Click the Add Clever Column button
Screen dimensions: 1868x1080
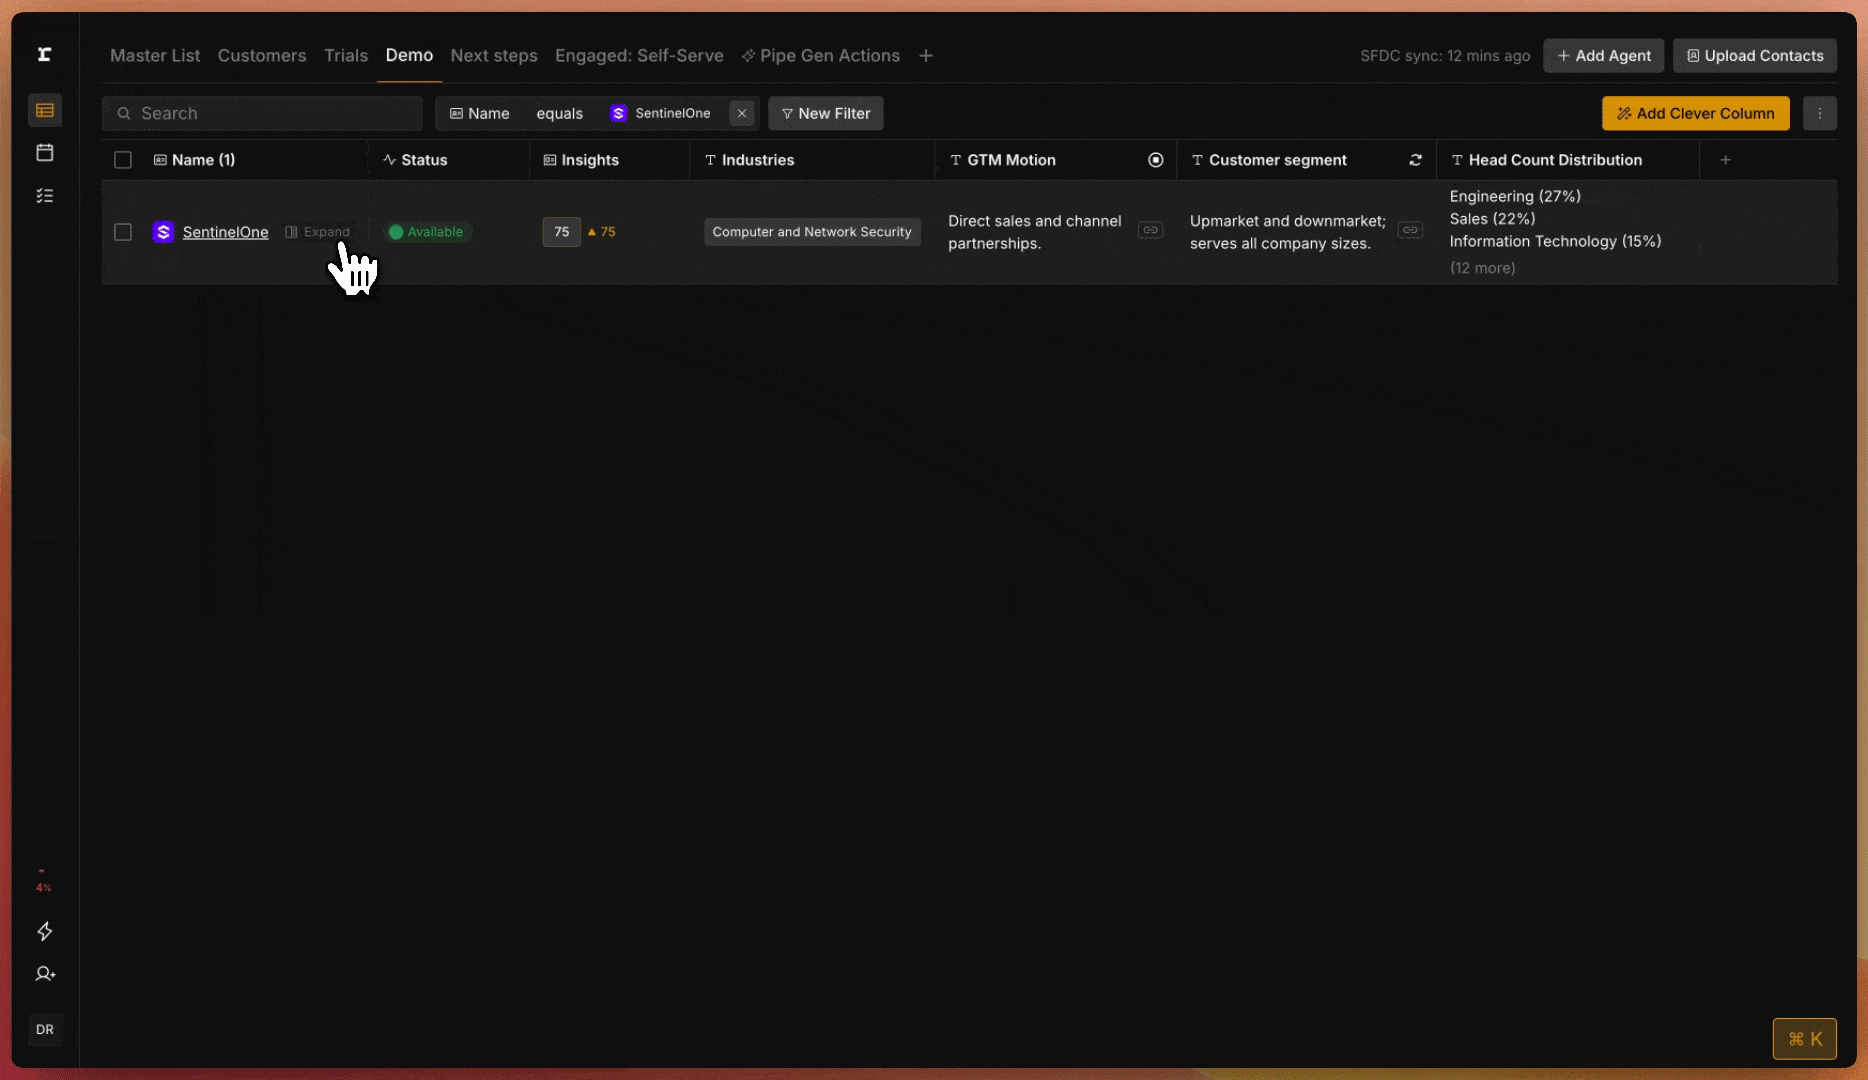tap(1695, 114)
